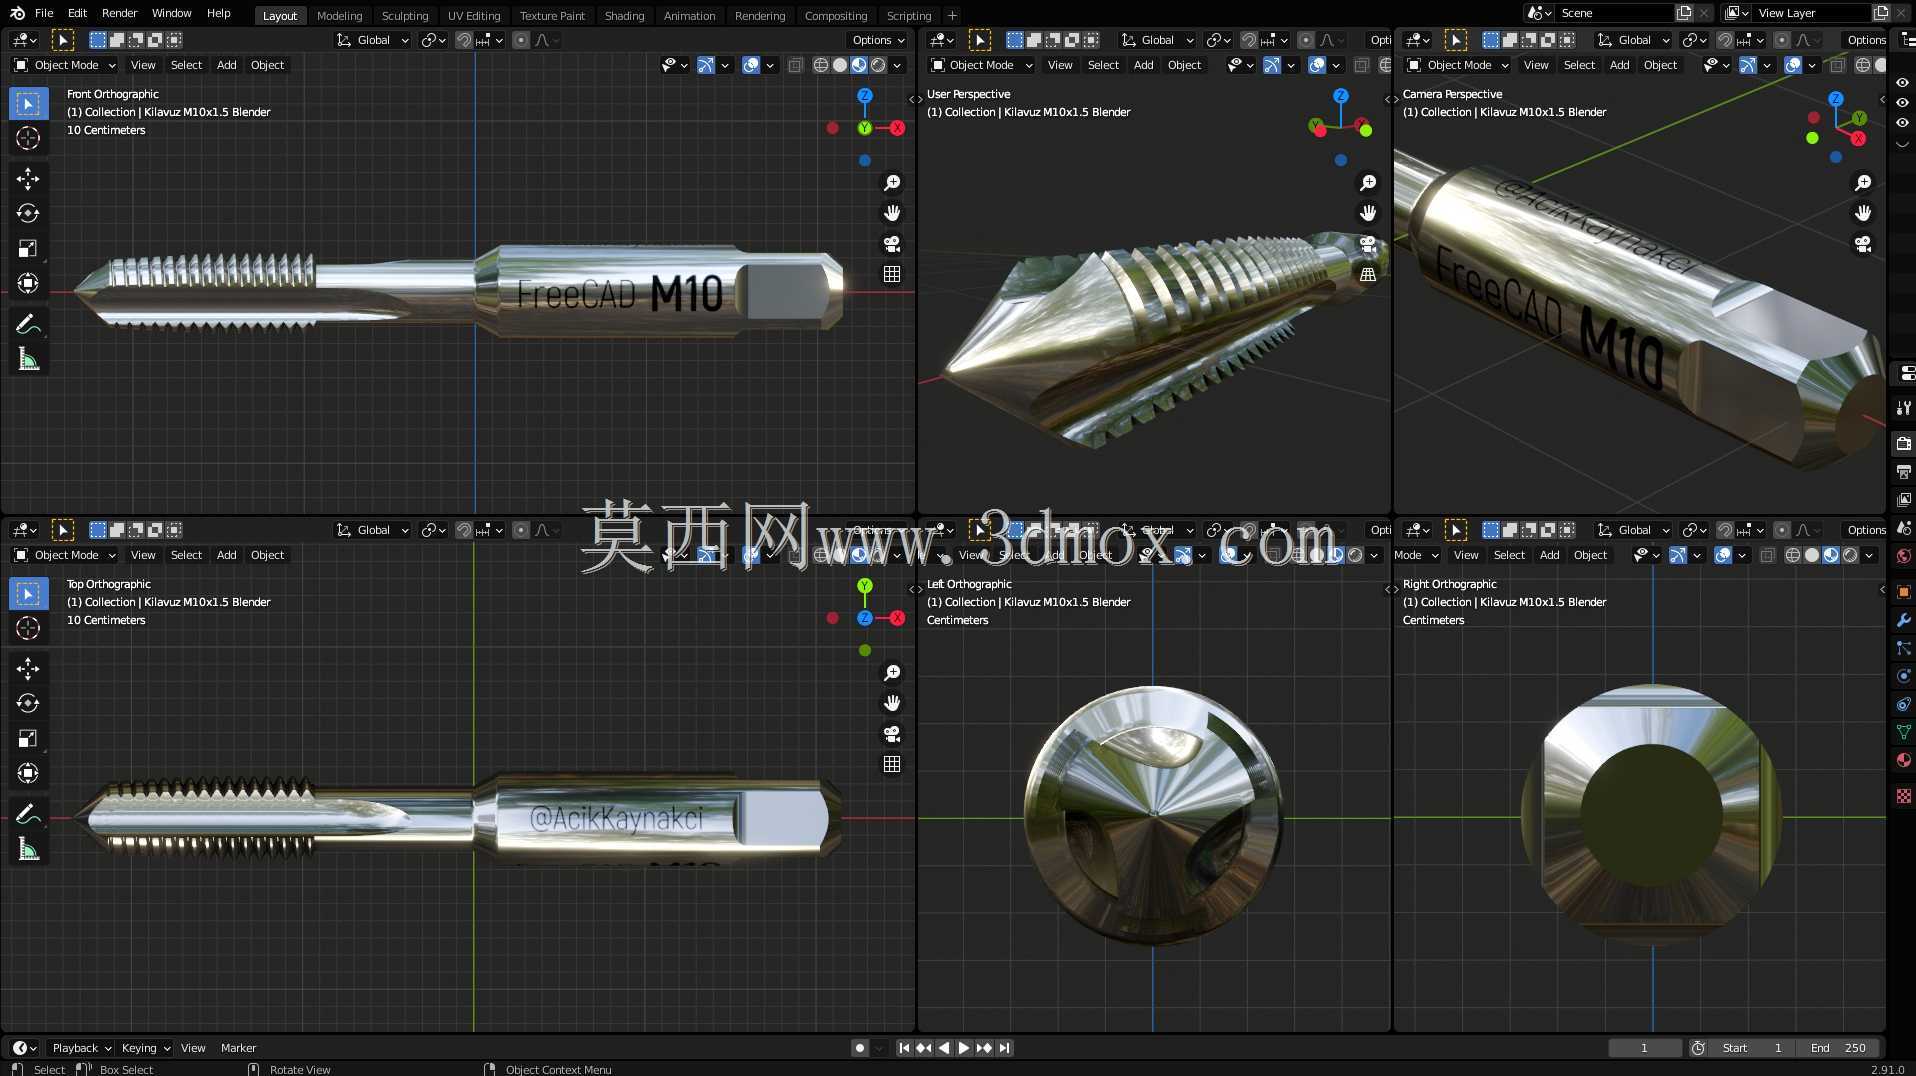The height and width of the screenshot is (1076, 1916).
Task: Pick Measure tool in Top Orthographic viewport
Action: (x=28, y=849)
